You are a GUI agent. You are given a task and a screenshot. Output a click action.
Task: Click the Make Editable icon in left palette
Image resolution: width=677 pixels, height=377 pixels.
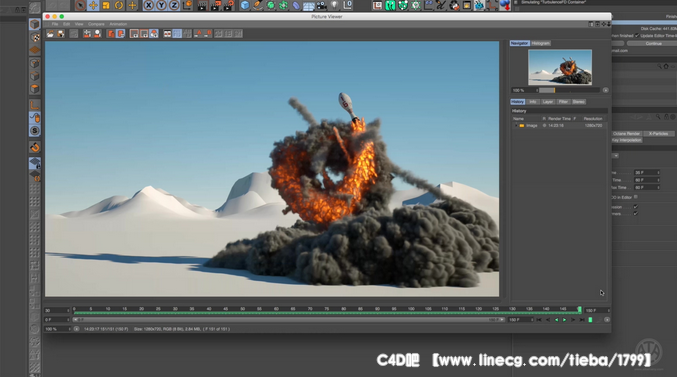[35, 24]
